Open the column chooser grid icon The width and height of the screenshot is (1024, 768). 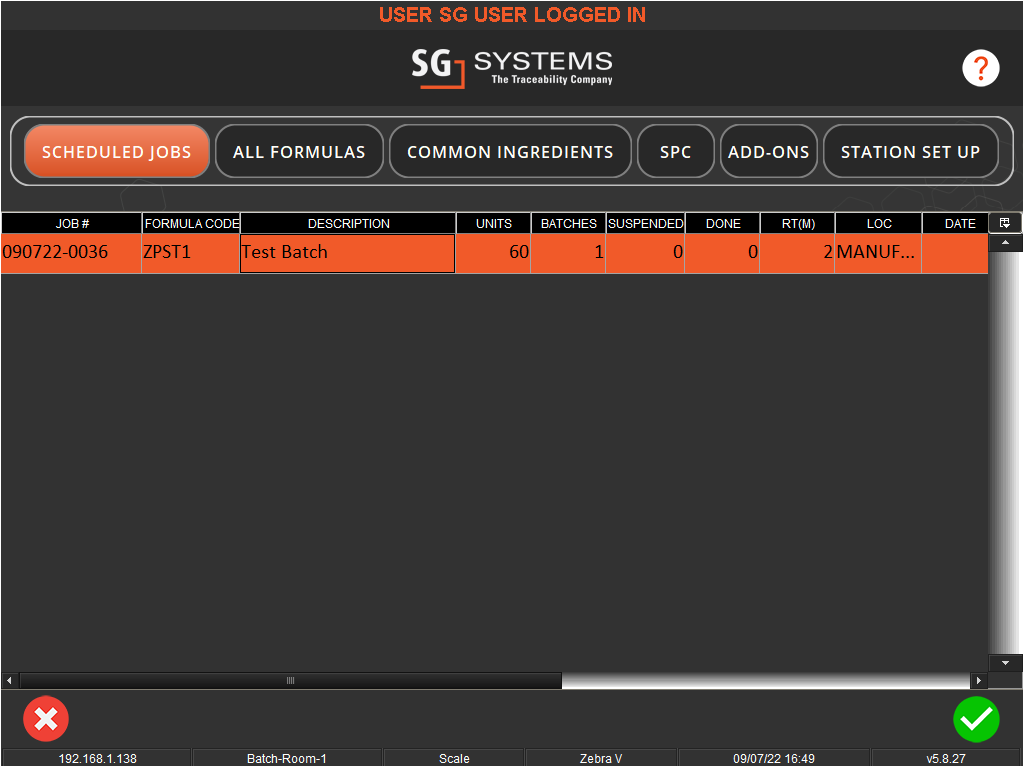tap(1005, 222)
